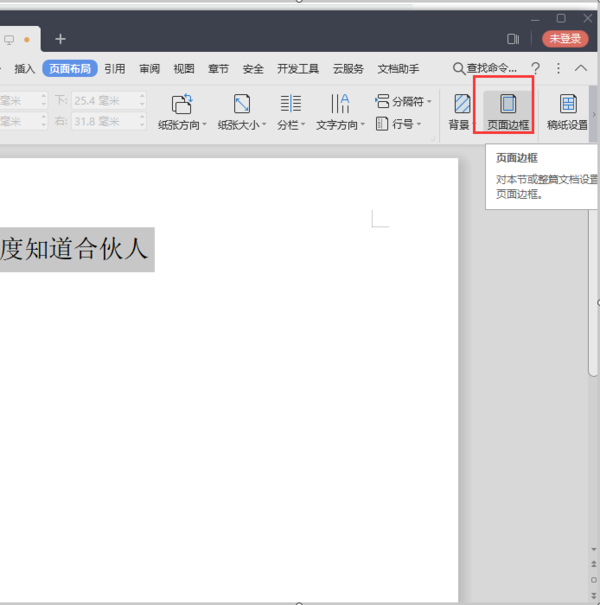Click the 纸张大小 paper size icon
The height and width of the screenshot is (605, 600).
click(x=242, y=104)
